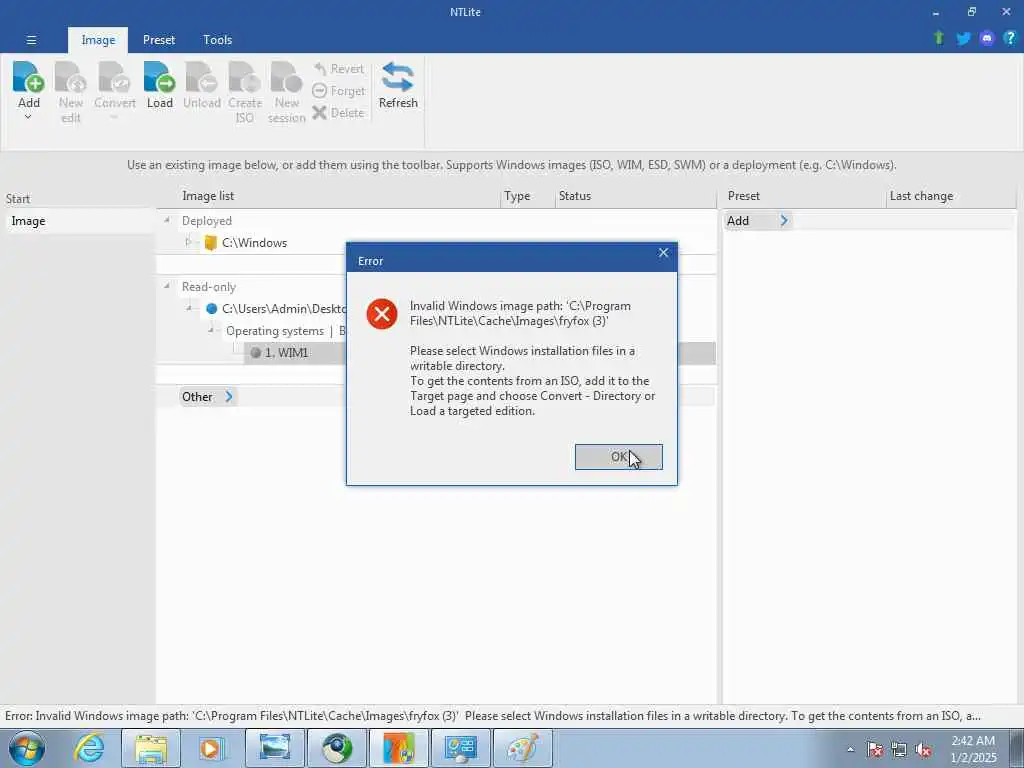Click the muted volume tray icon
The image size is (1024, 768).
click(x=923, y=750)
